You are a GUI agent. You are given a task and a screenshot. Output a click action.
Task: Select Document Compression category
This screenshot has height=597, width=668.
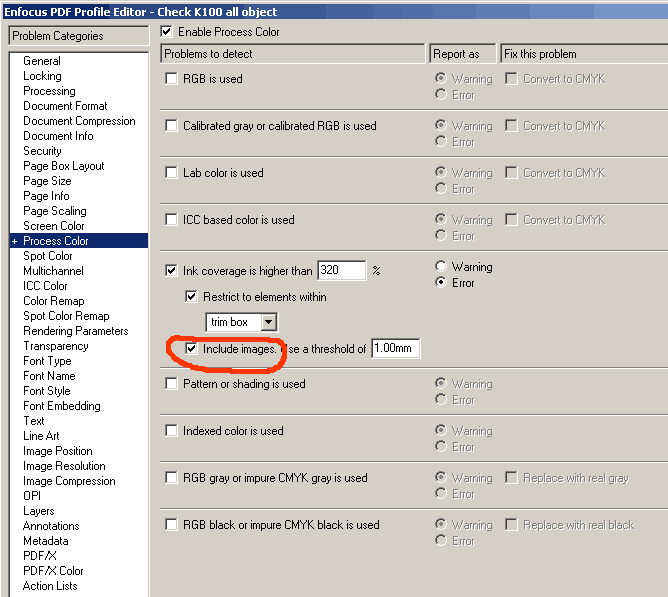79,121
